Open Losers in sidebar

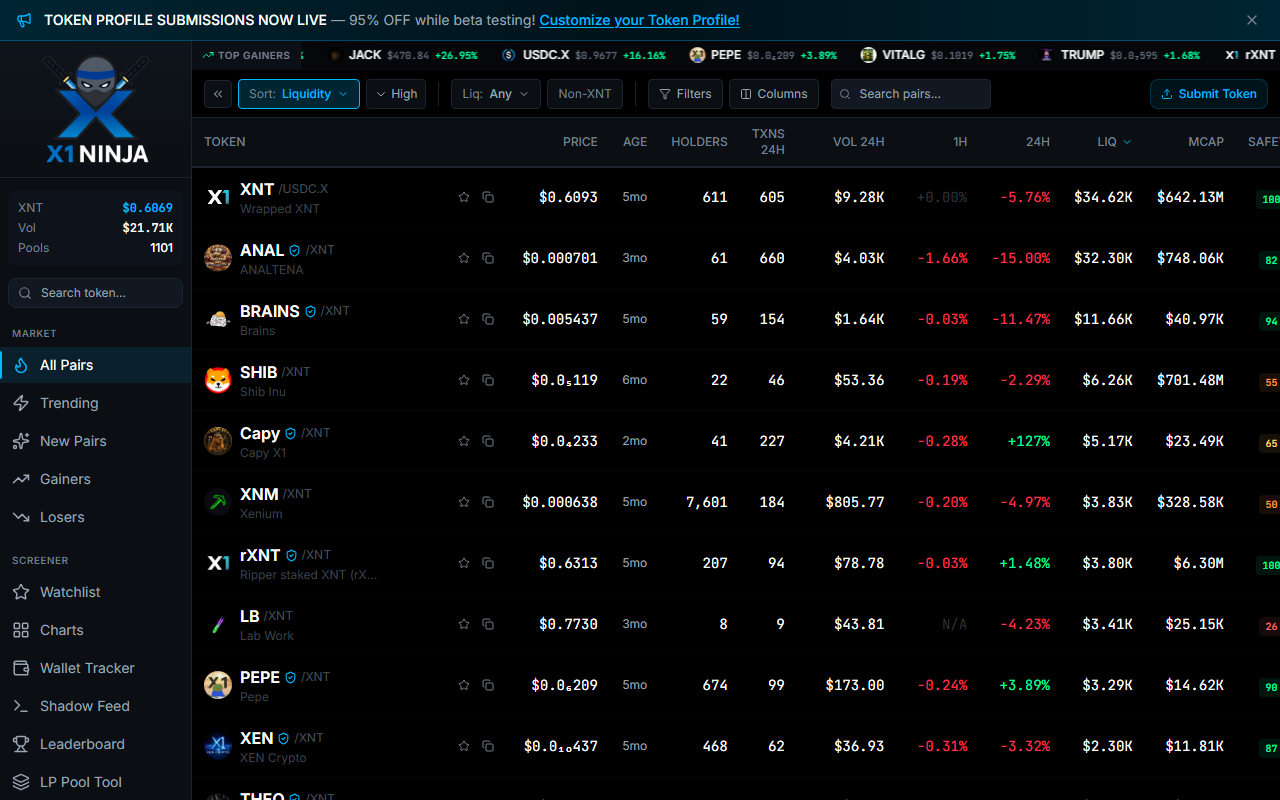[96, 517]
